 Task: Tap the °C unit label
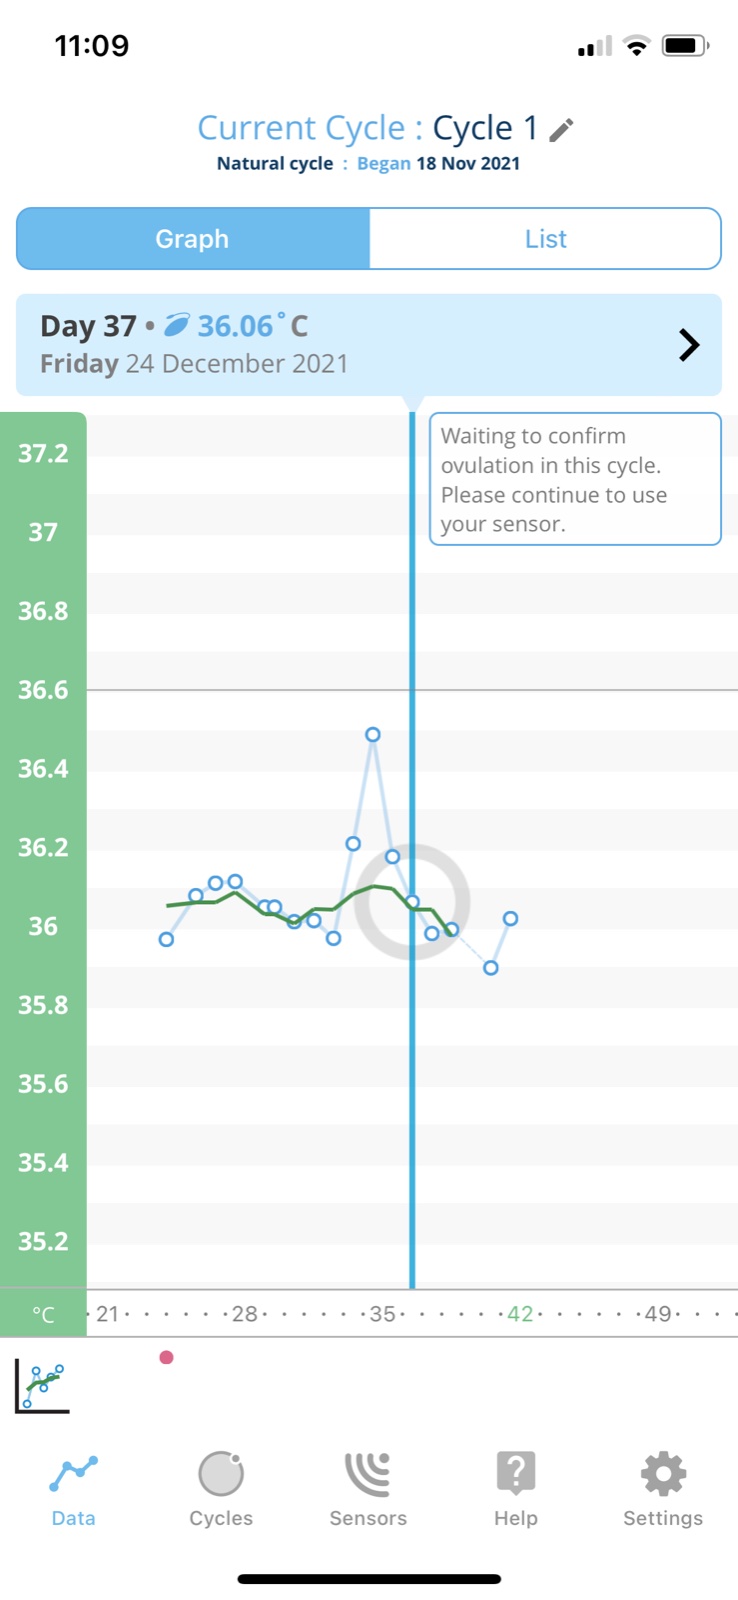click(43, 1314)
